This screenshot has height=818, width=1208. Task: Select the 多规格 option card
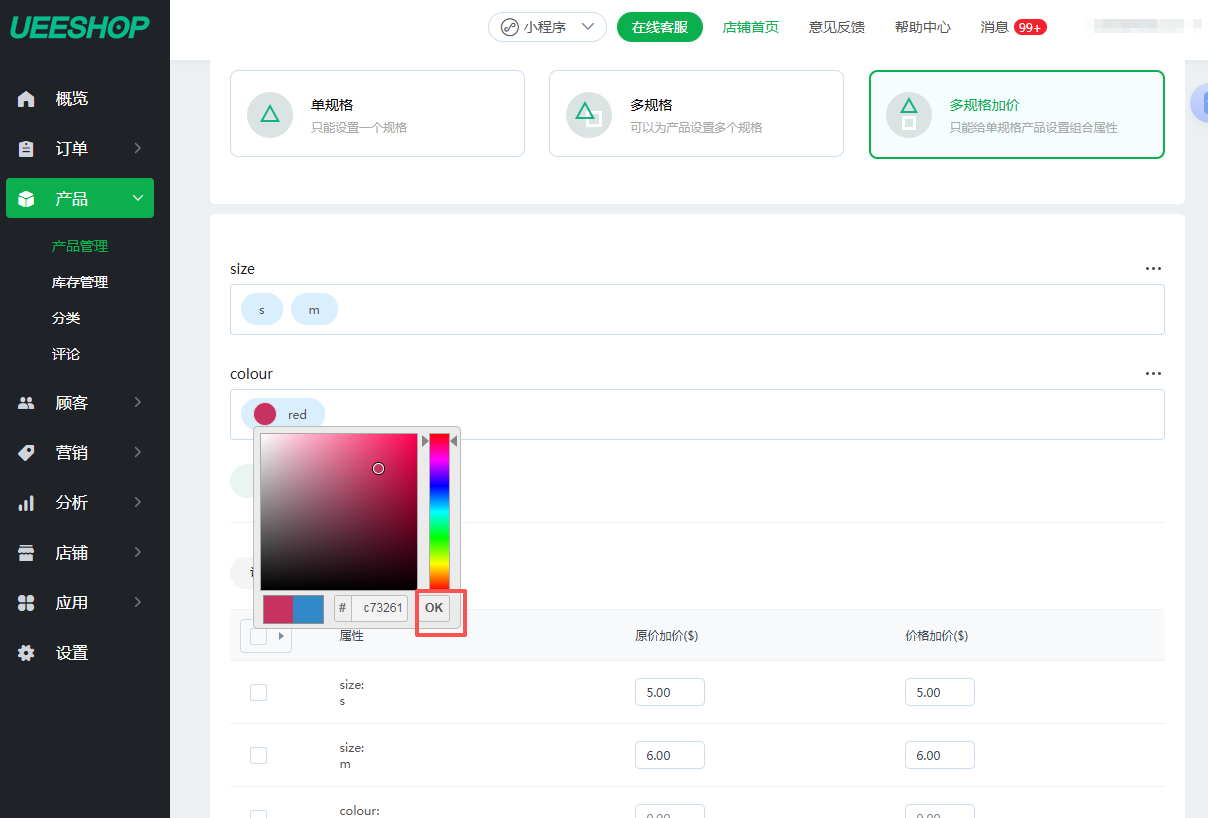point(695,114)
